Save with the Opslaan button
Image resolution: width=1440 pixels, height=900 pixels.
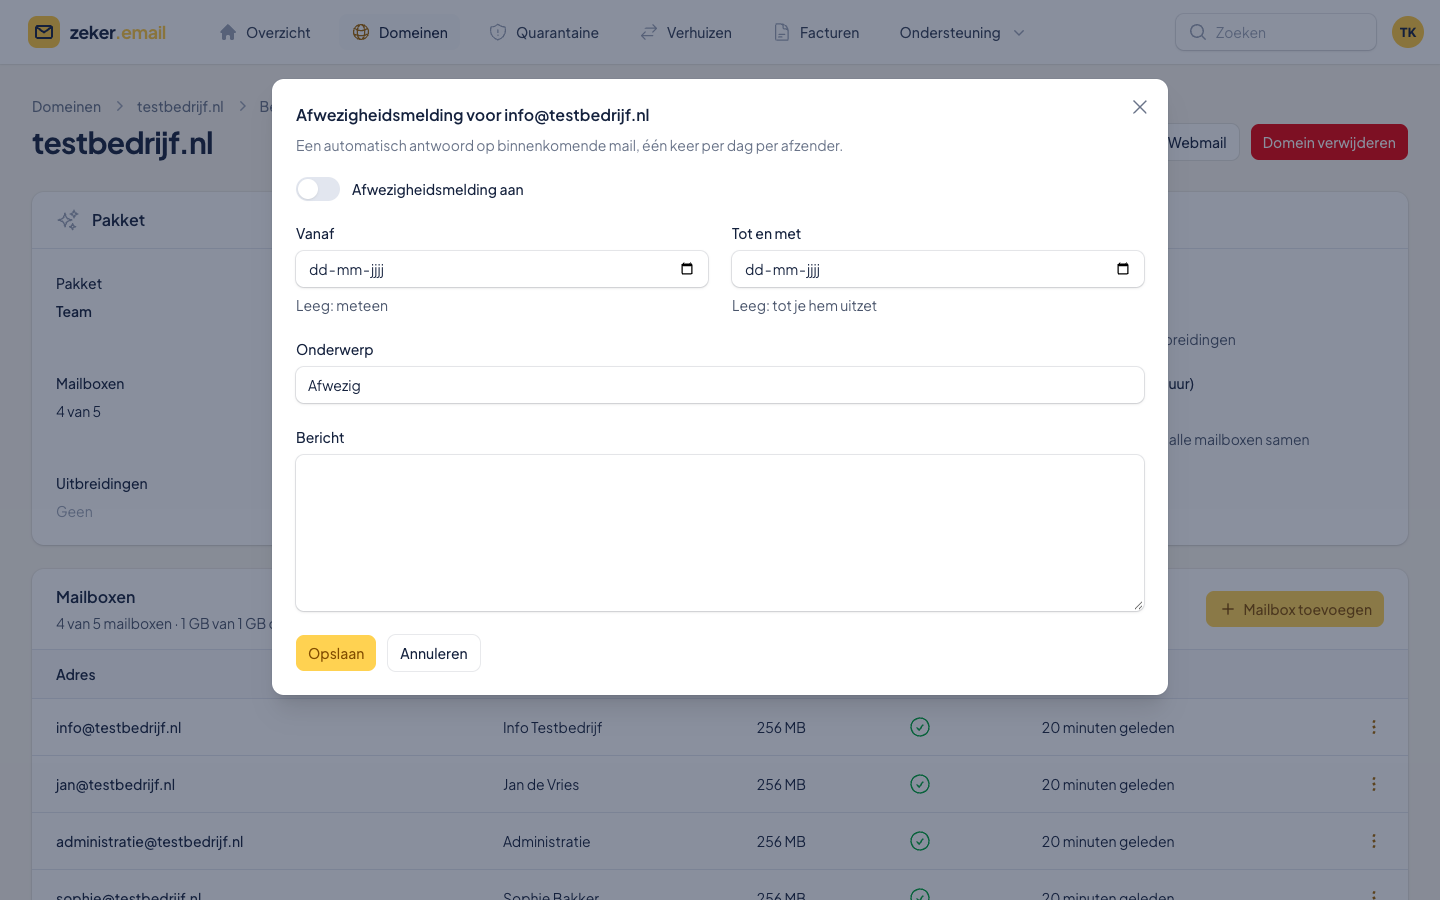pos(336,653)
